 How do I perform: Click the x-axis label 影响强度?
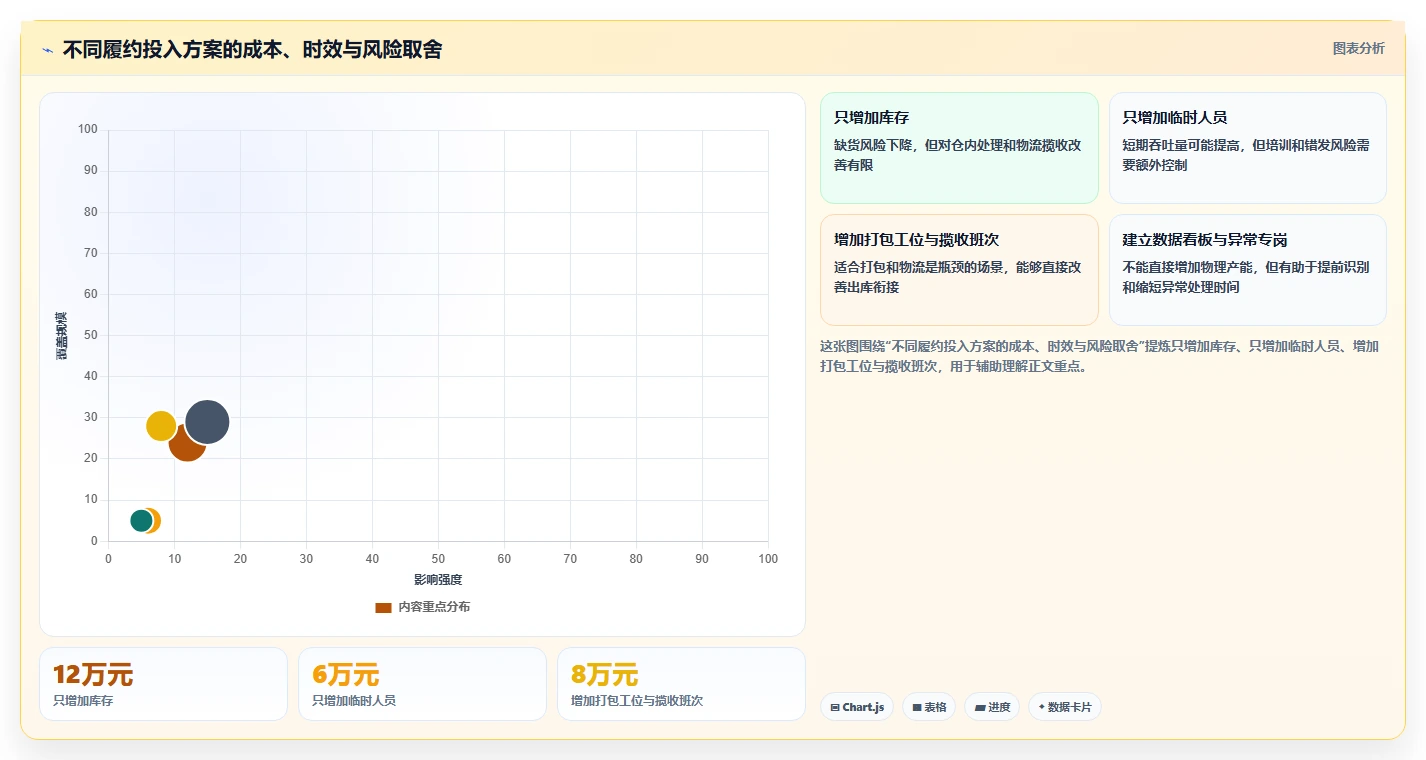click(438, 580)
